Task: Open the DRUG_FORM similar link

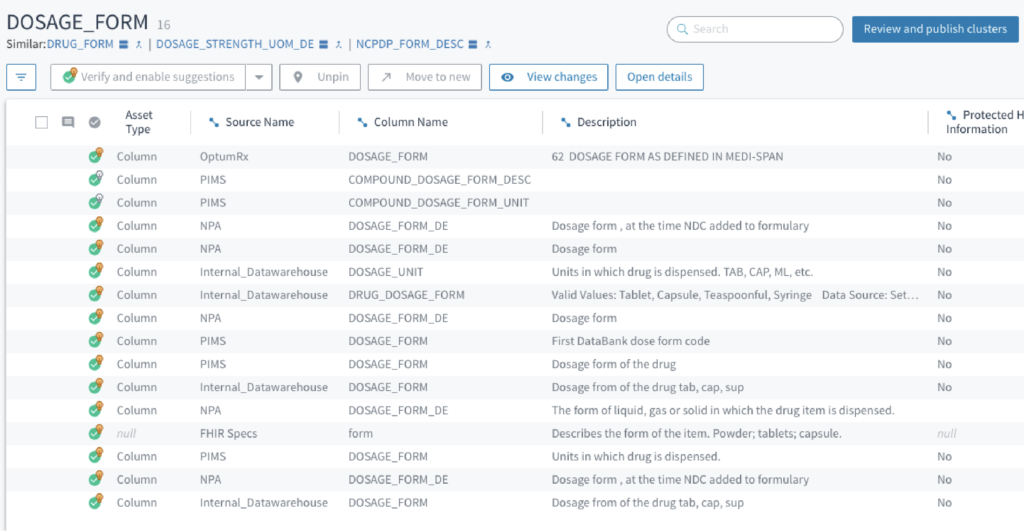Action: 80,44
